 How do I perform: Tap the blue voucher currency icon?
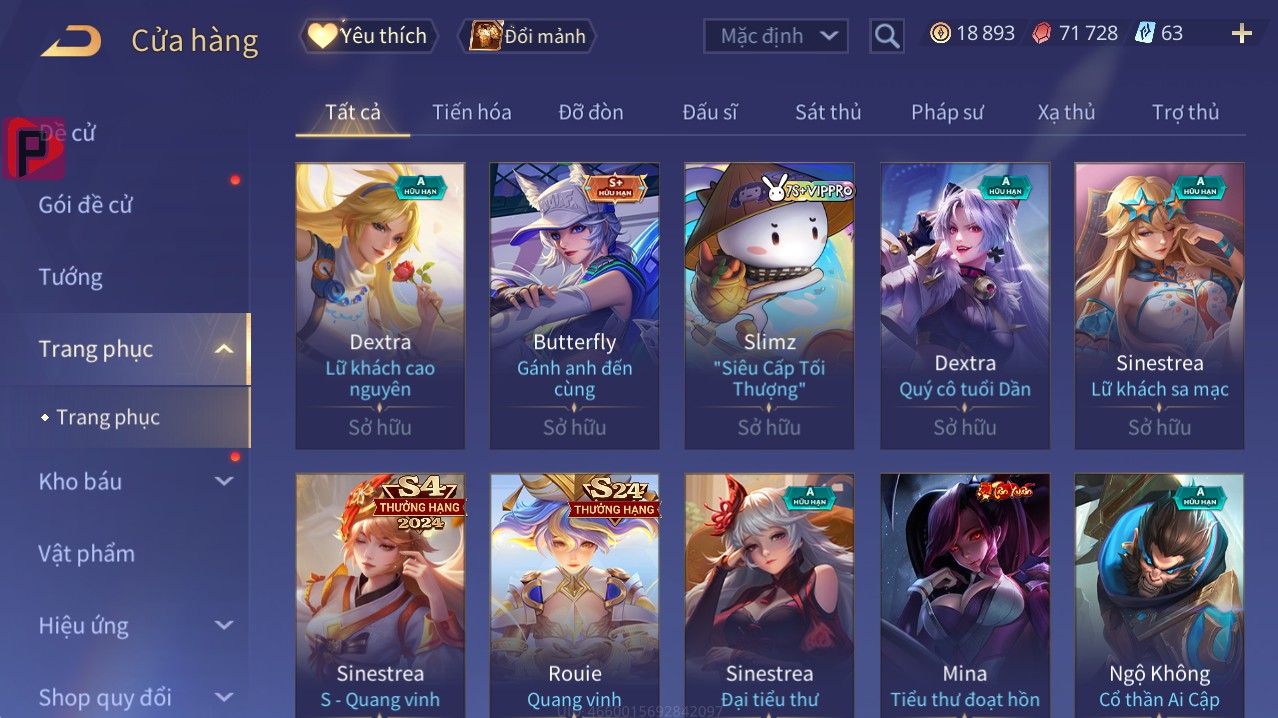pos(1144,33)
